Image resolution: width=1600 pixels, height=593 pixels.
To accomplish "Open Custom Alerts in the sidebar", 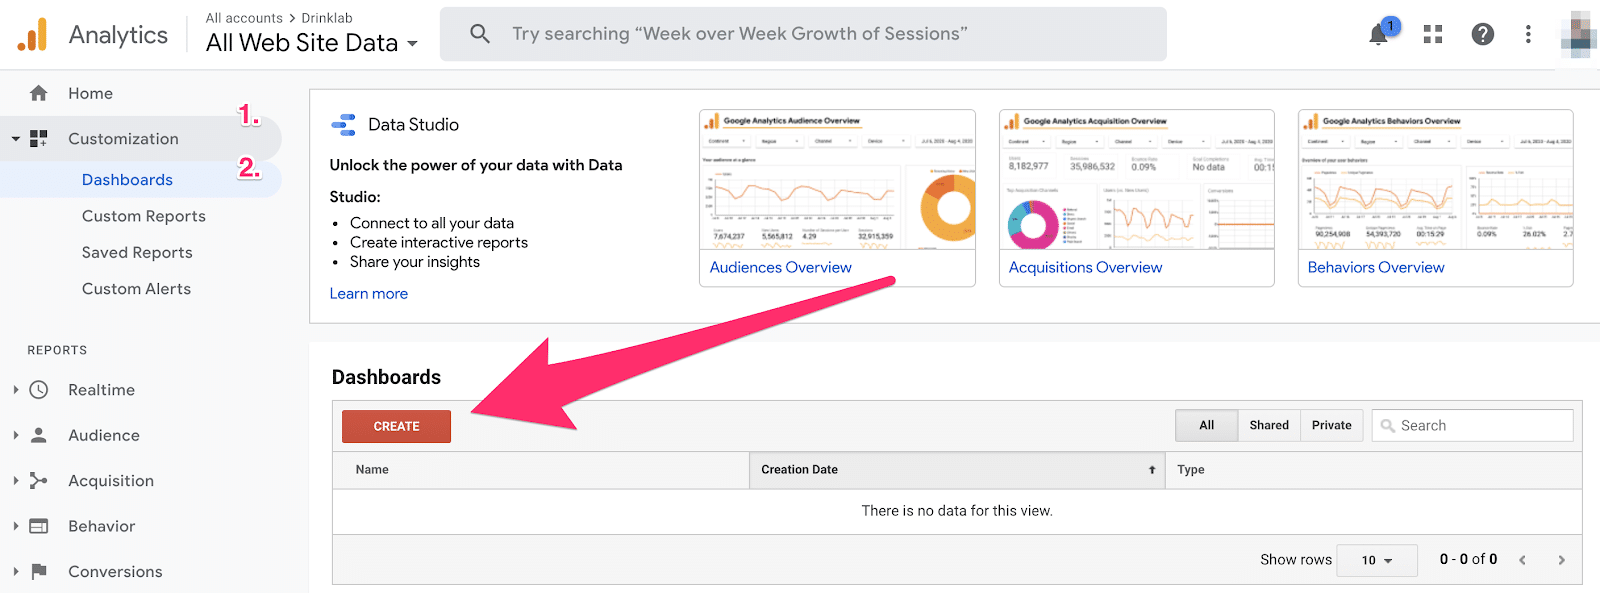I will [136, 289].
